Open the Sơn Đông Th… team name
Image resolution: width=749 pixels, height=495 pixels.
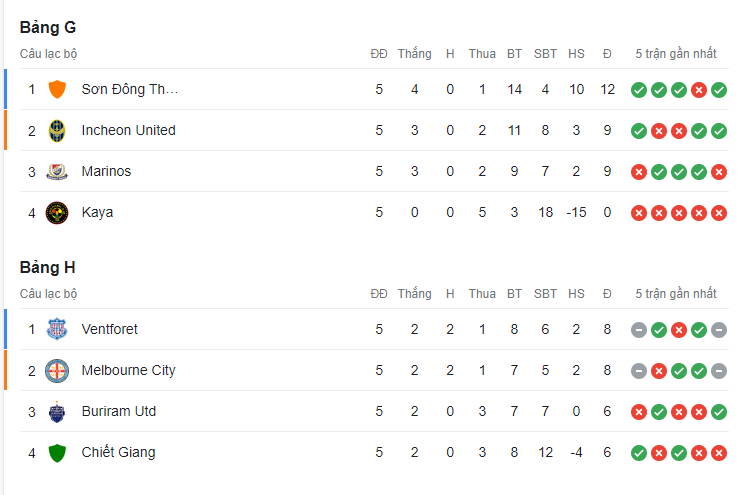[x=130, y=89]
